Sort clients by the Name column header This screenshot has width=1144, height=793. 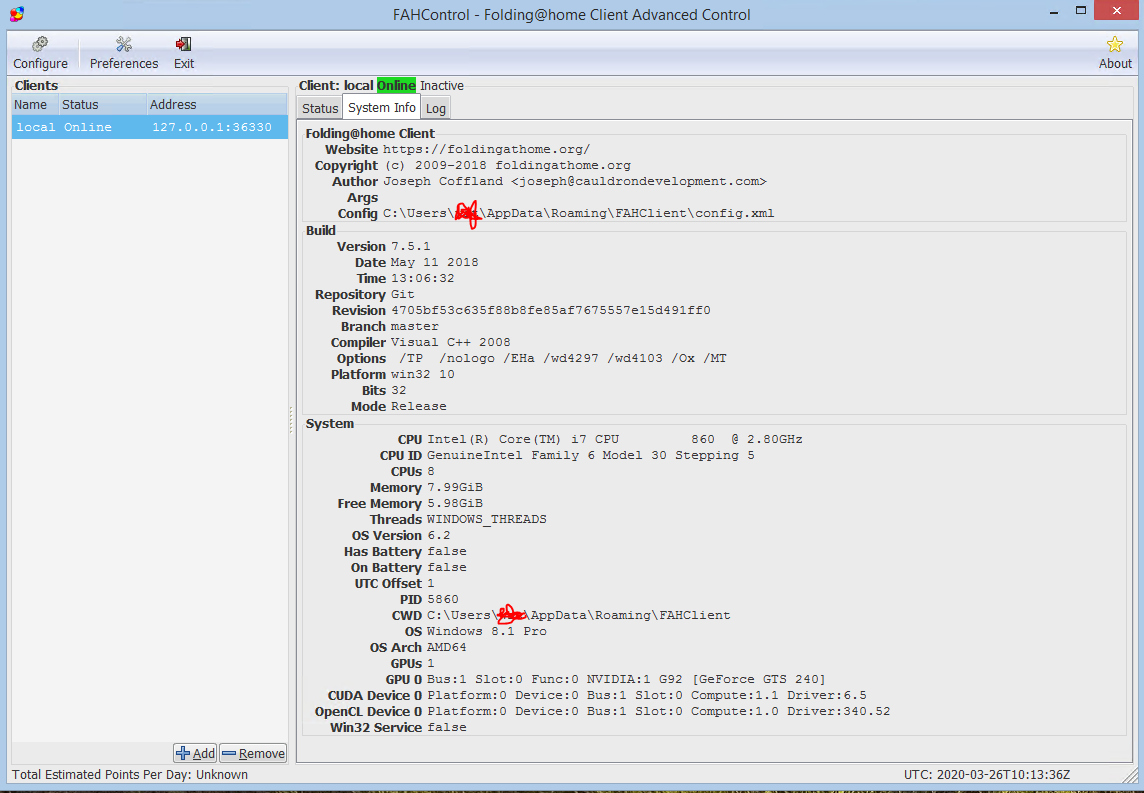click(31, 104)
